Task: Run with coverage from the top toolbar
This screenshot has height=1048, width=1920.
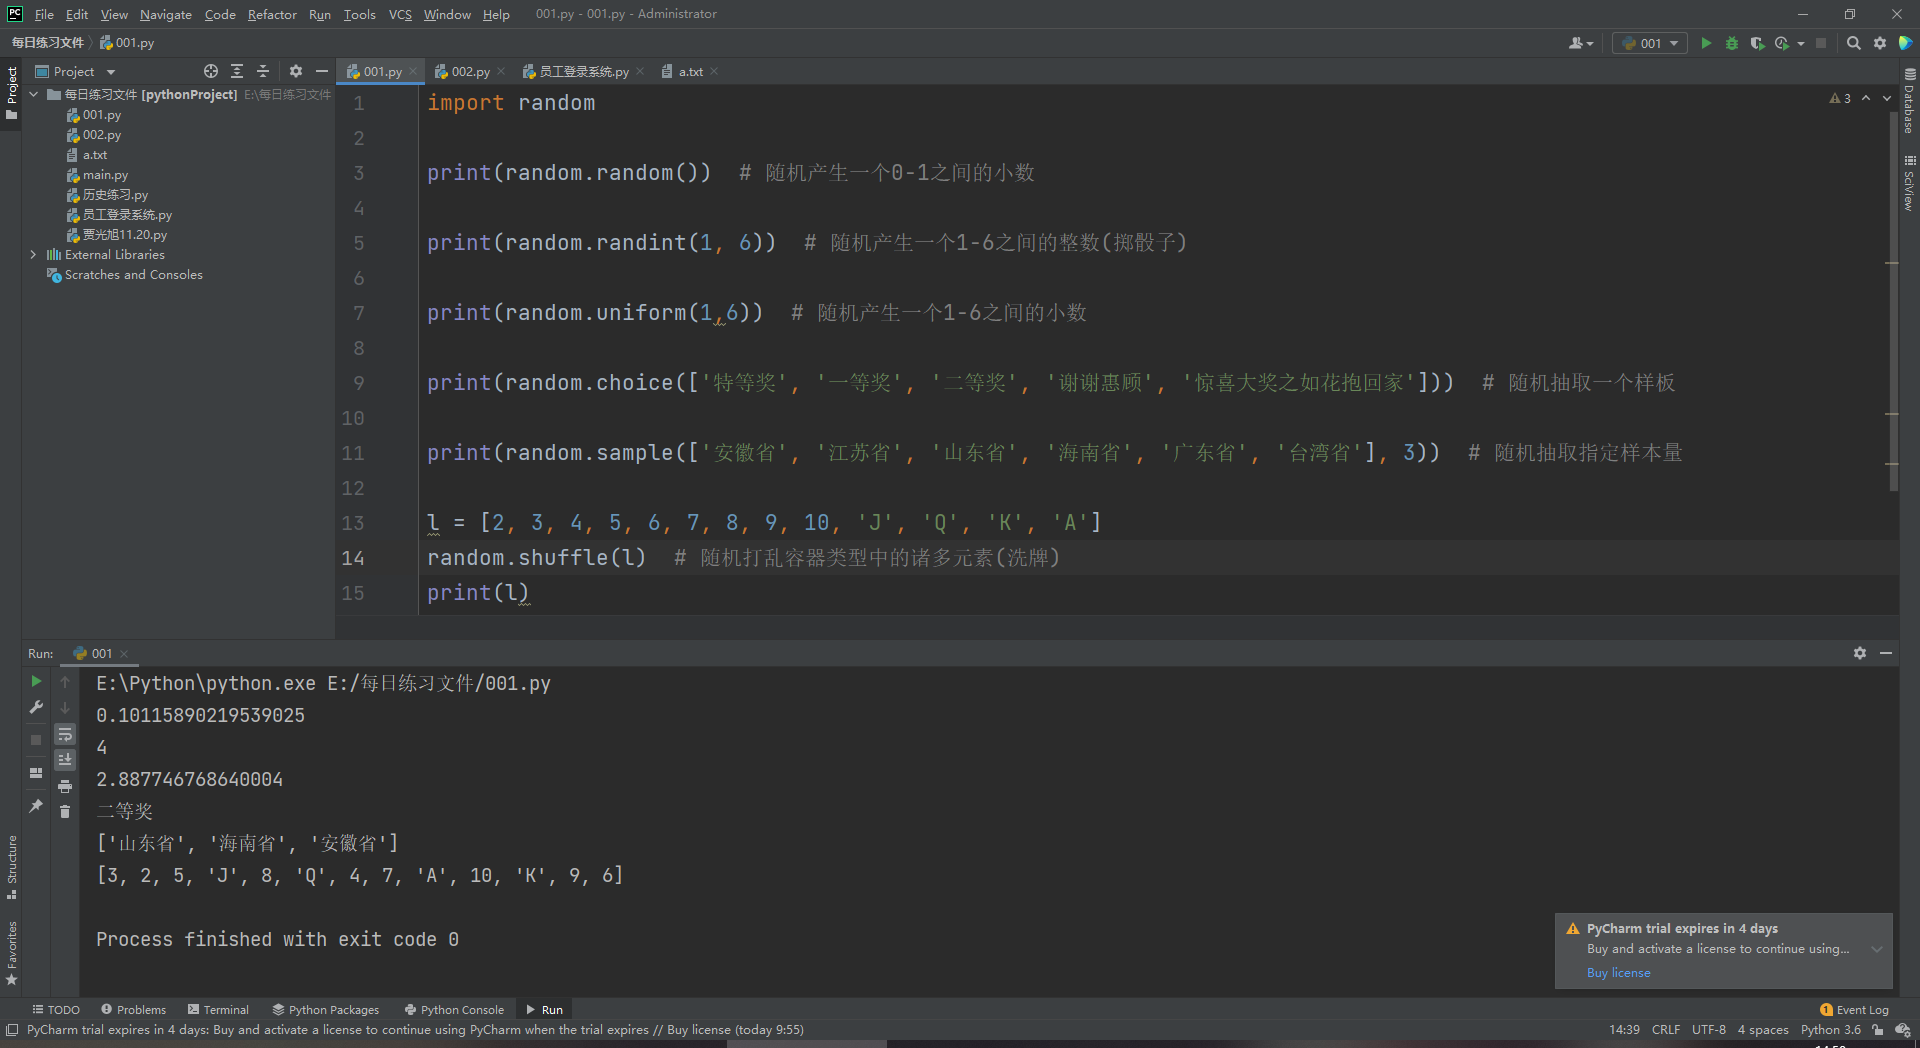Action: coord(1757,43)
